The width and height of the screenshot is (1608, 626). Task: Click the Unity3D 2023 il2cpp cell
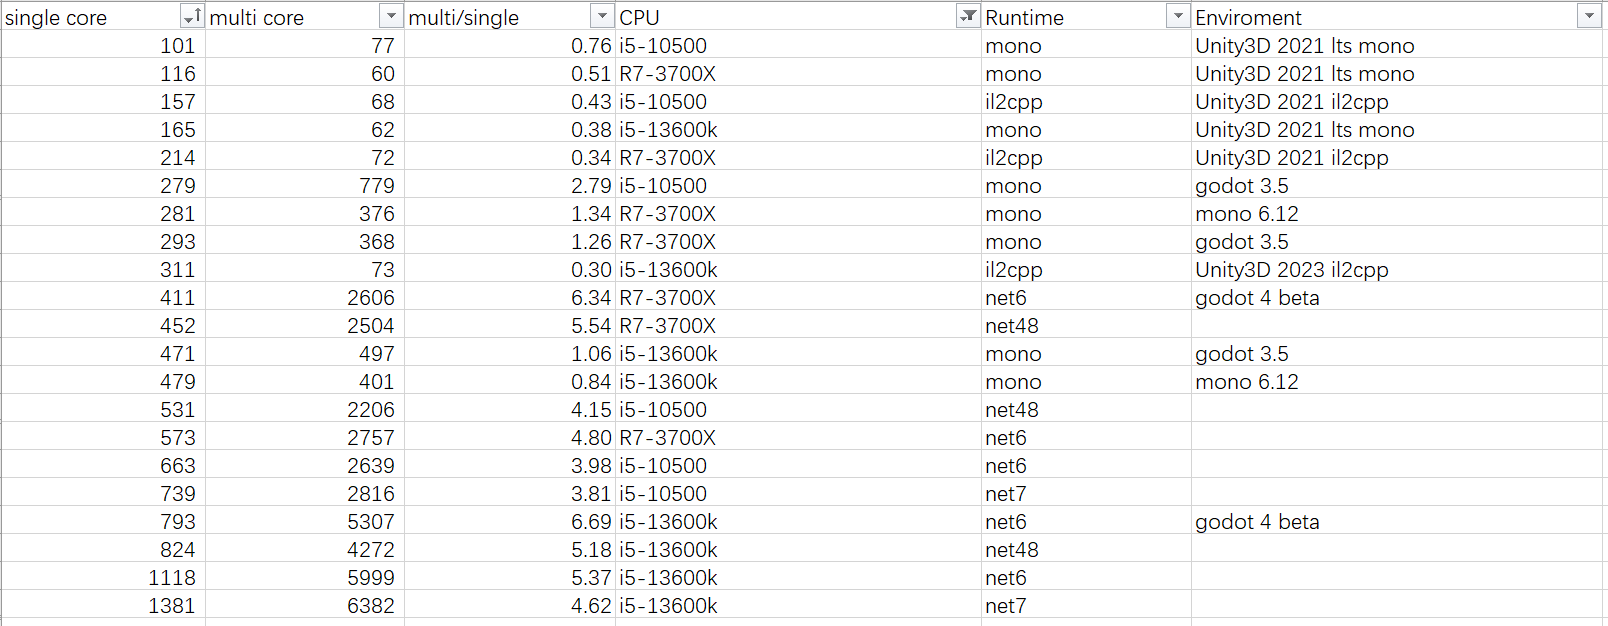pos(1291,269)
